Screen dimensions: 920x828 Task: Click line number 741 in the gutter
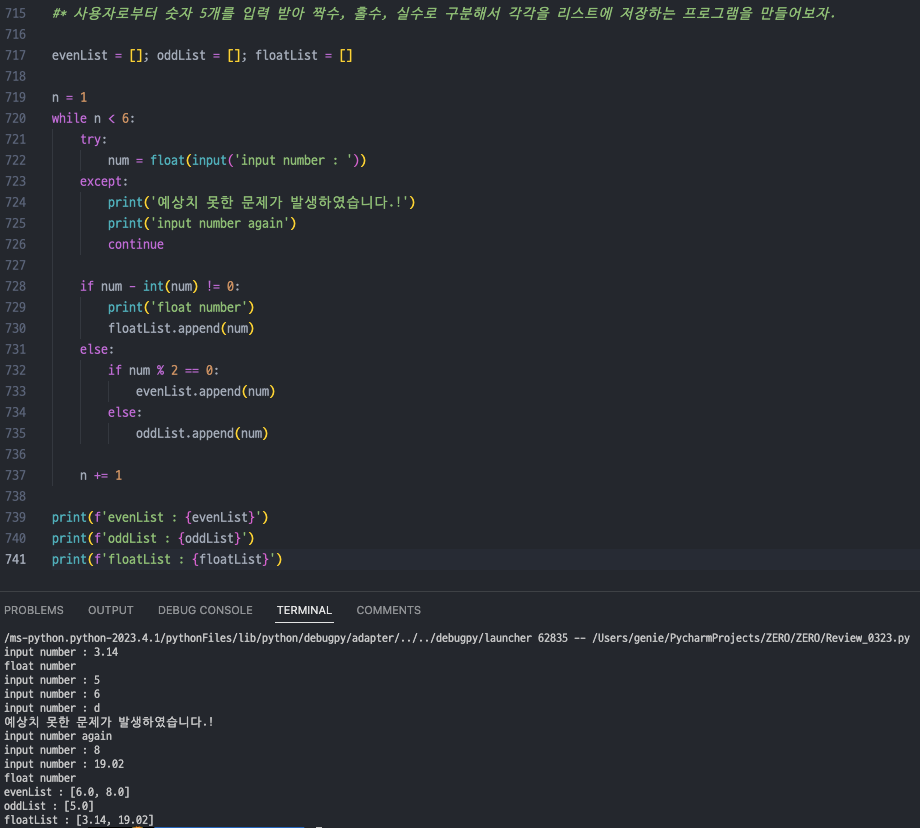click(15, 559)
